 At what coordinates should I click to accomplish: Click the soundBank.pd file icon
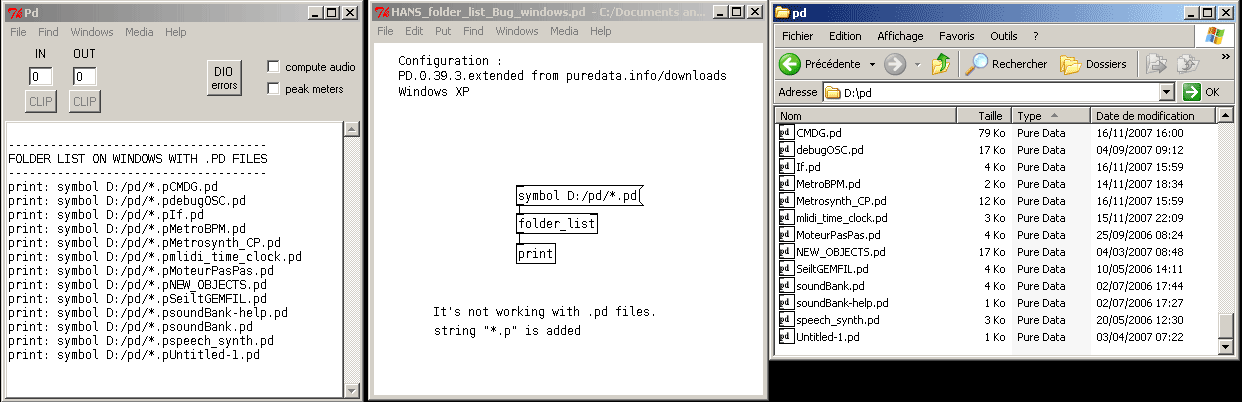click(x=785, y=285)
